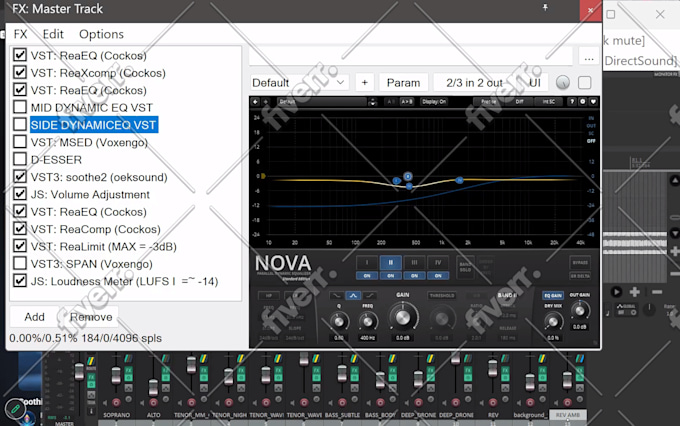680x426 pixels.
Task: Open the Default preset dropdown
Action: point(299,82)
